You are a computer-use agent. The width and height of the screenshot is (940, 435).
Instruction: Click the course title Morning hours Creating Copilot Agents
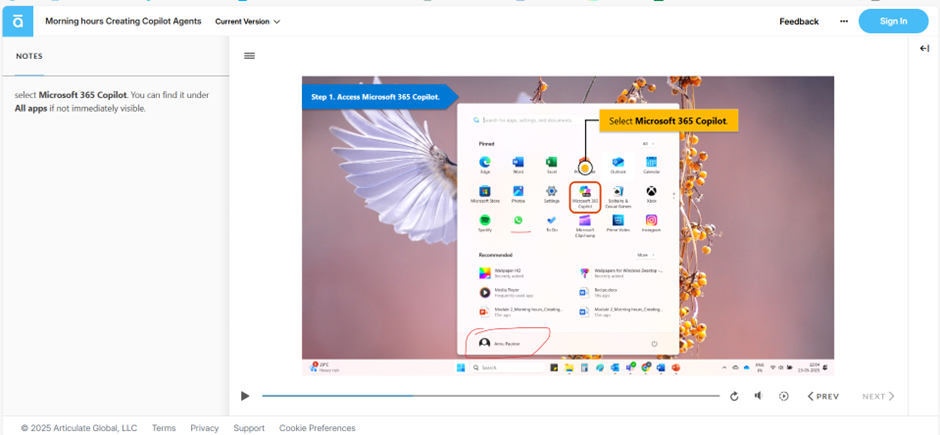(x=123, y=22)
